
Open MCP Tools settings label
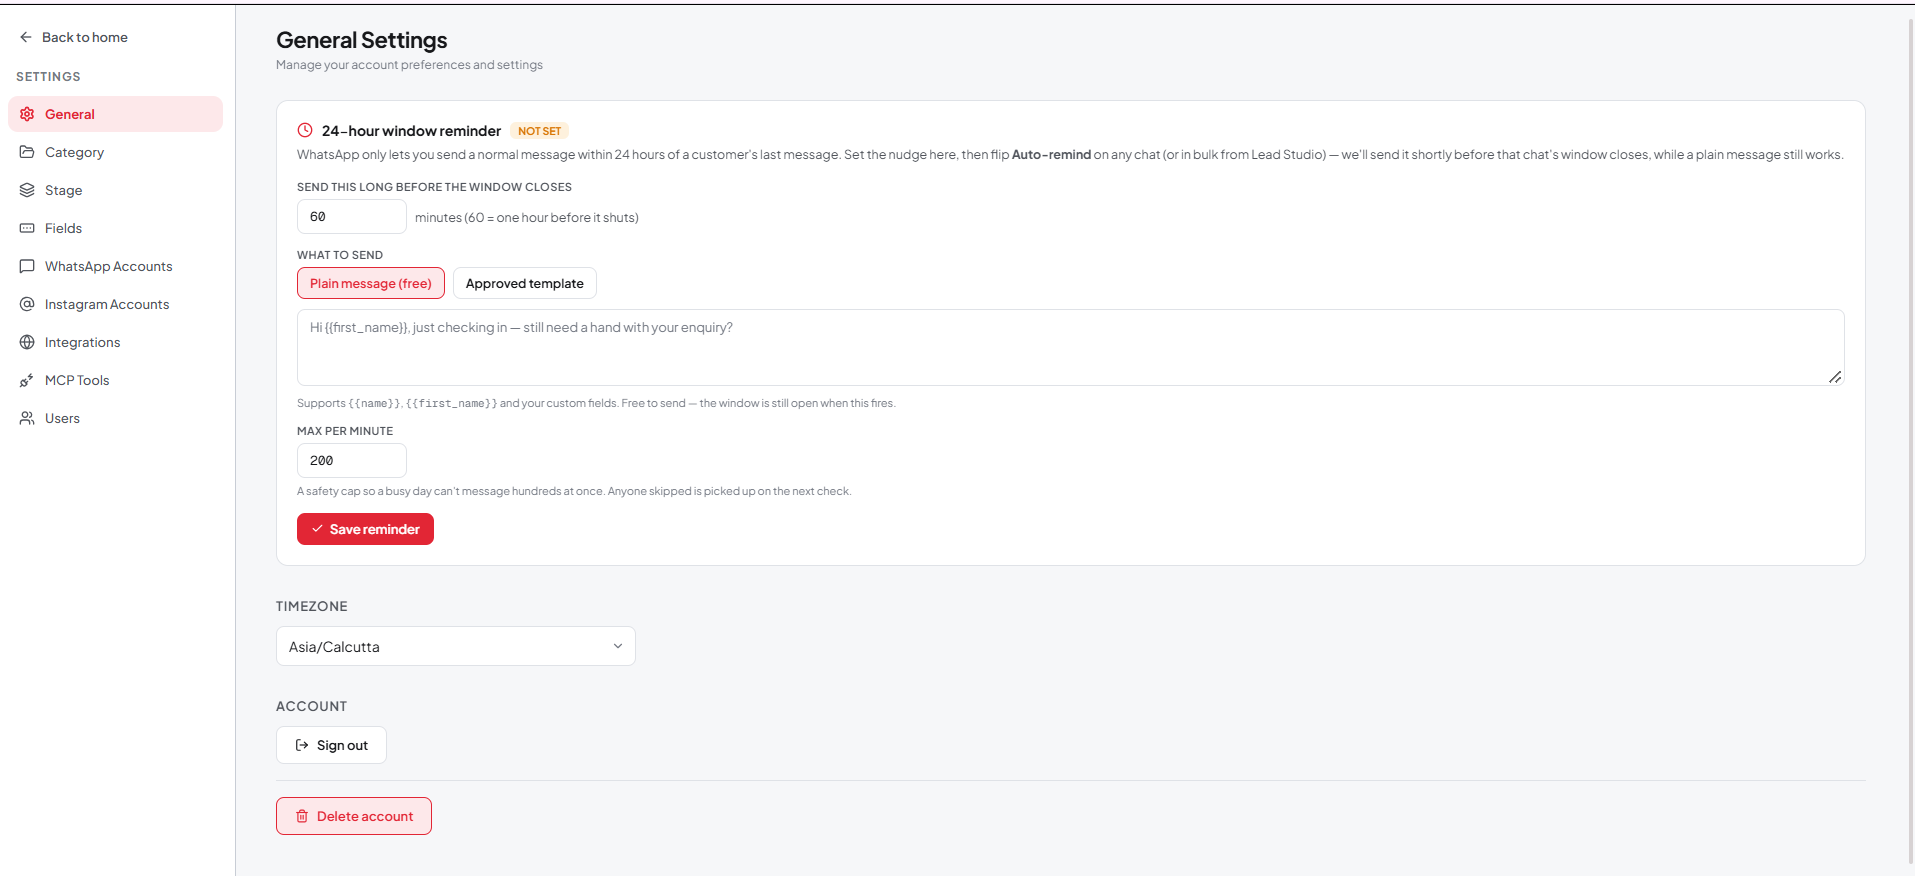pos(77,380)
